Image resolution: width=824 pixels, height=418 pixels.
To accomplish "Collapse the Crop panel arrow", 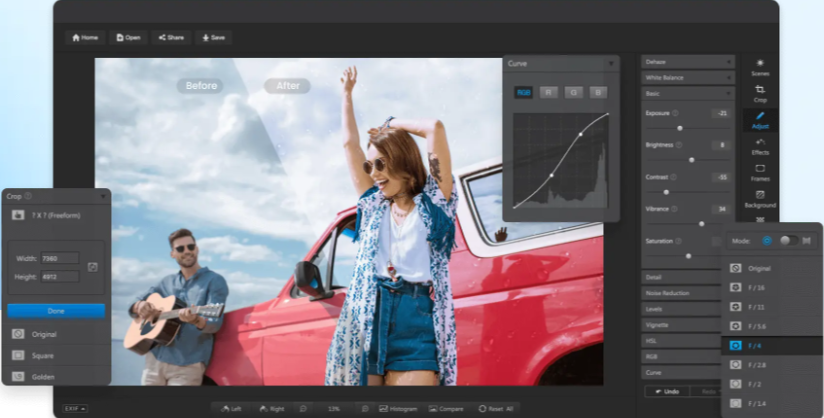I will (x=103, y=197).
